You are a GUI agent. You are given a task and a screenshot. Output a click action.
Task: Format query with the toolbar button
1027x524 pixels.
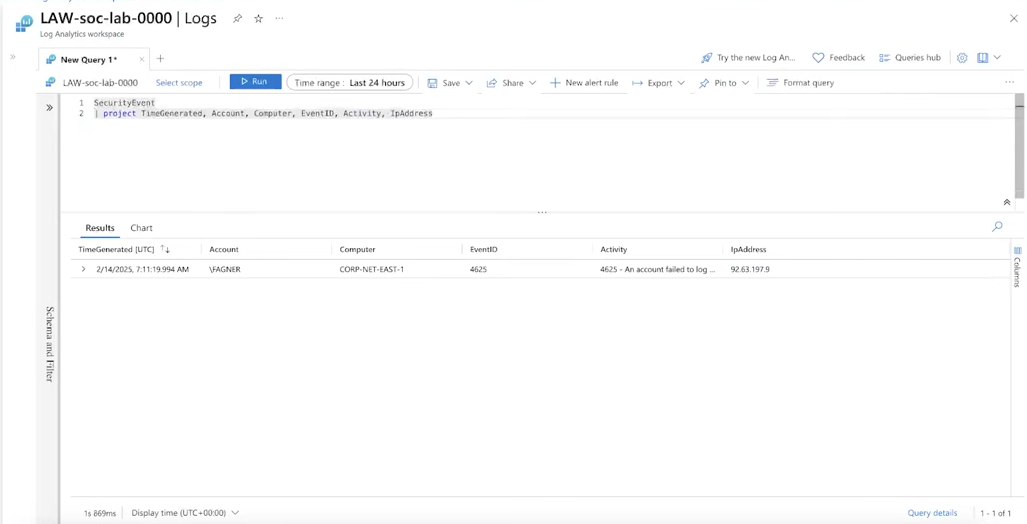coord(800,83)
